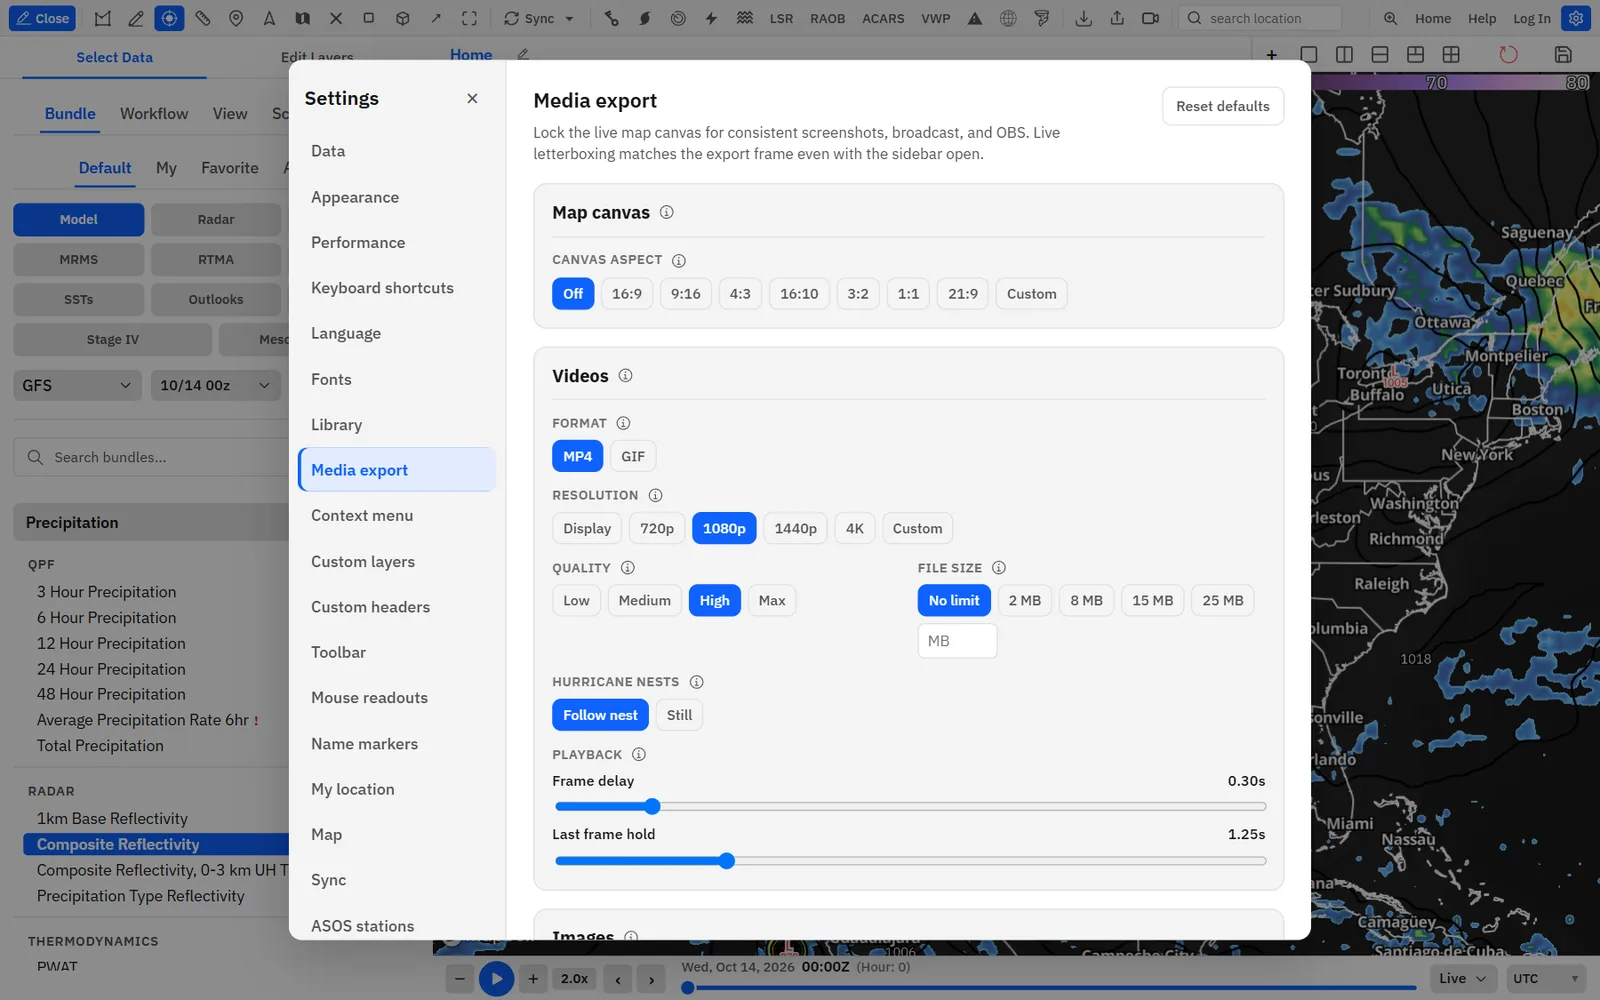Open the GFS model dropdown
Screen dimensions: 1600x1000
coord(77,385)
